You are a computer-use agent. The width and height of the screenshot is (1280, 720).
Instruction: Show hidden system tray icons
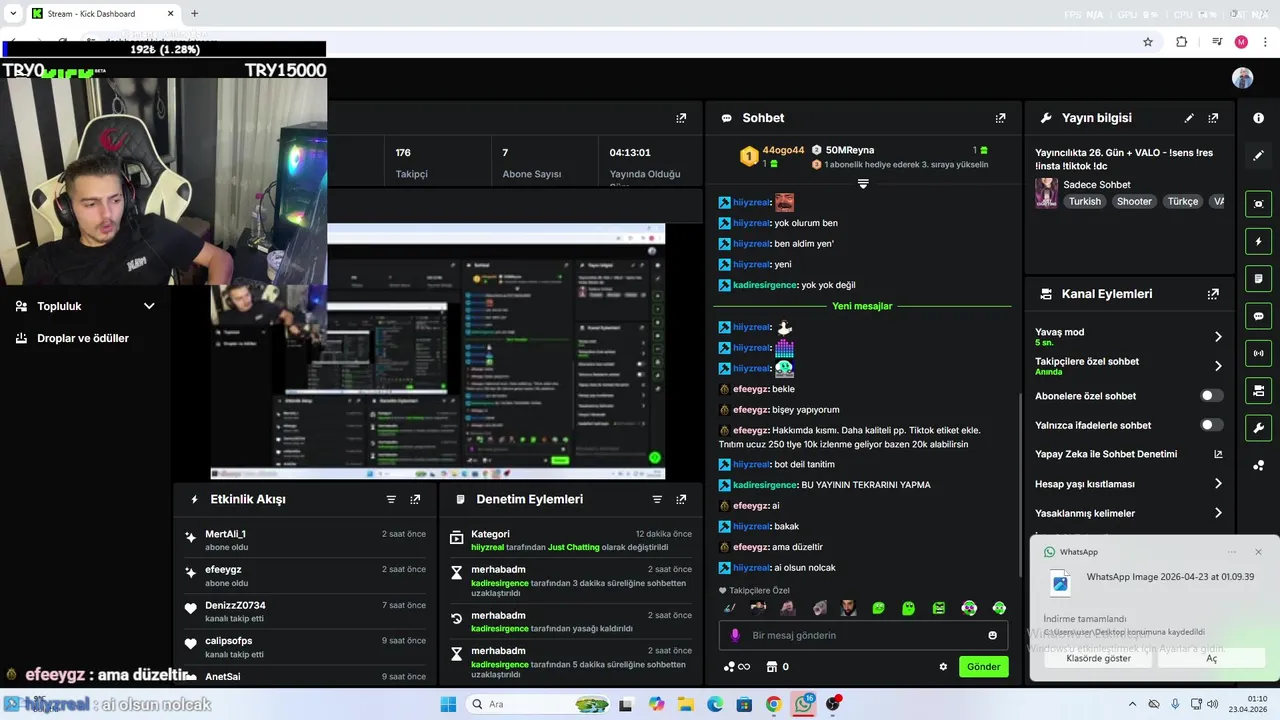click(x=1132, y=704)
